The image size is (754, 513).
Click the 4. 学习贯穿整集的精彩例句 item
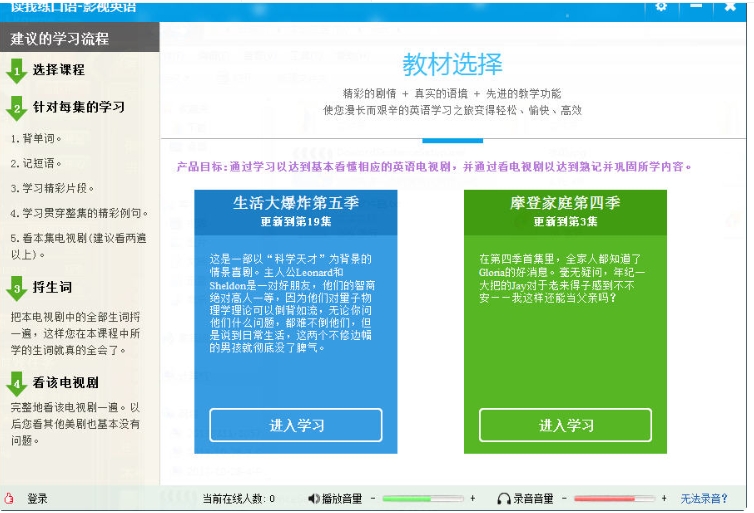pos(79,213)
